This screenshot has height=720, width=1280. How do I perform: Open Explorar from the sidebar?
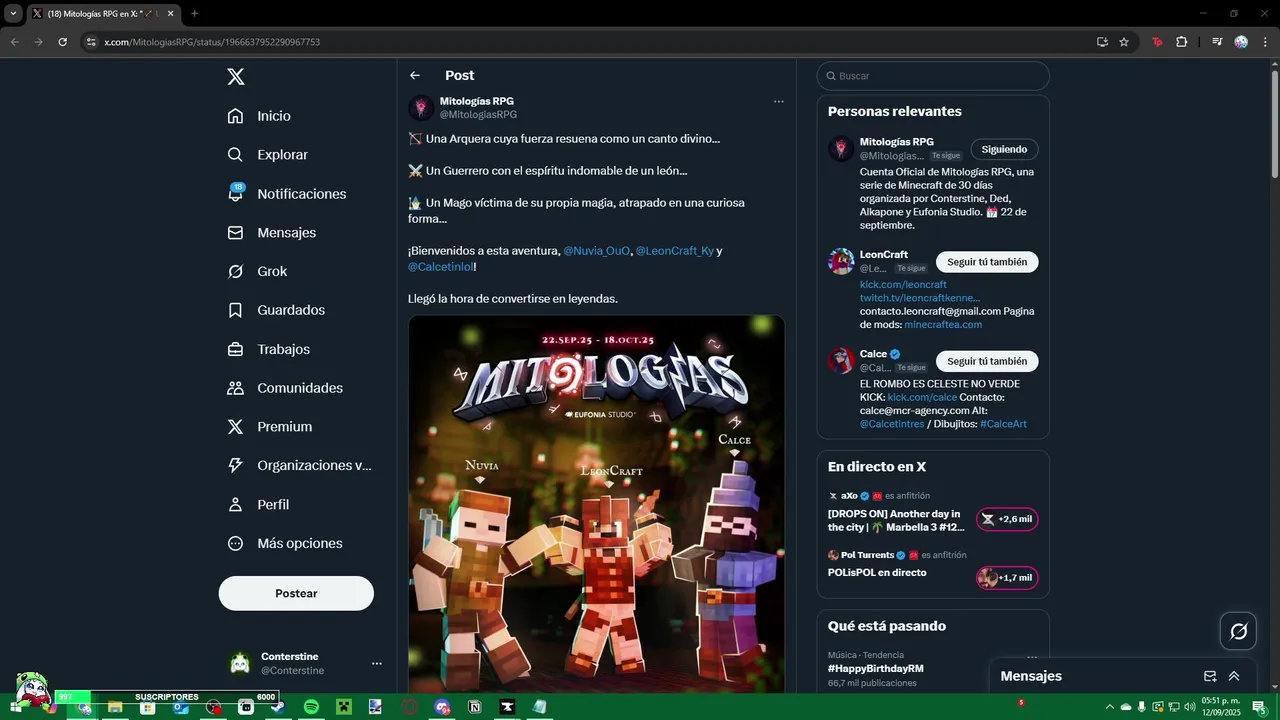[x=267, y=155]
